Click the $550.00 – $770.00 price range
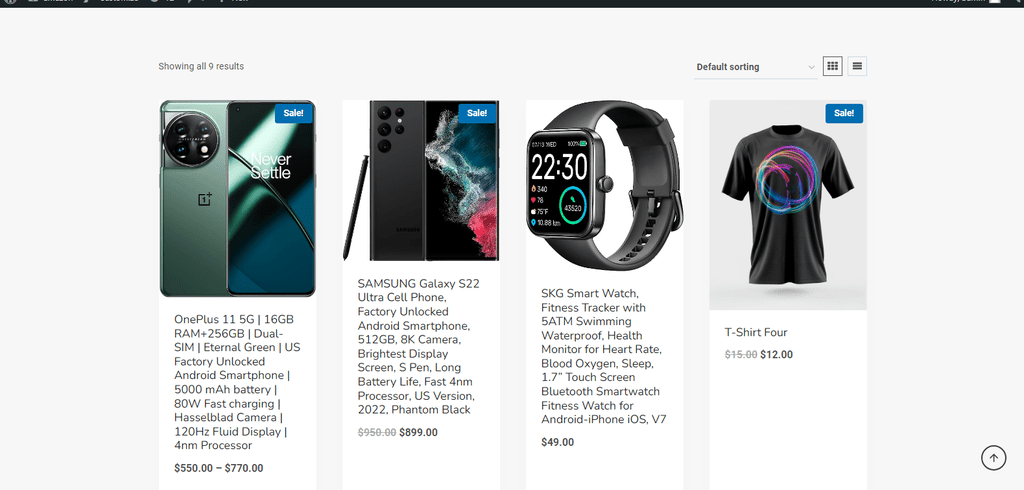This screenshot has width=1024, height=490. tap(219, 468)
